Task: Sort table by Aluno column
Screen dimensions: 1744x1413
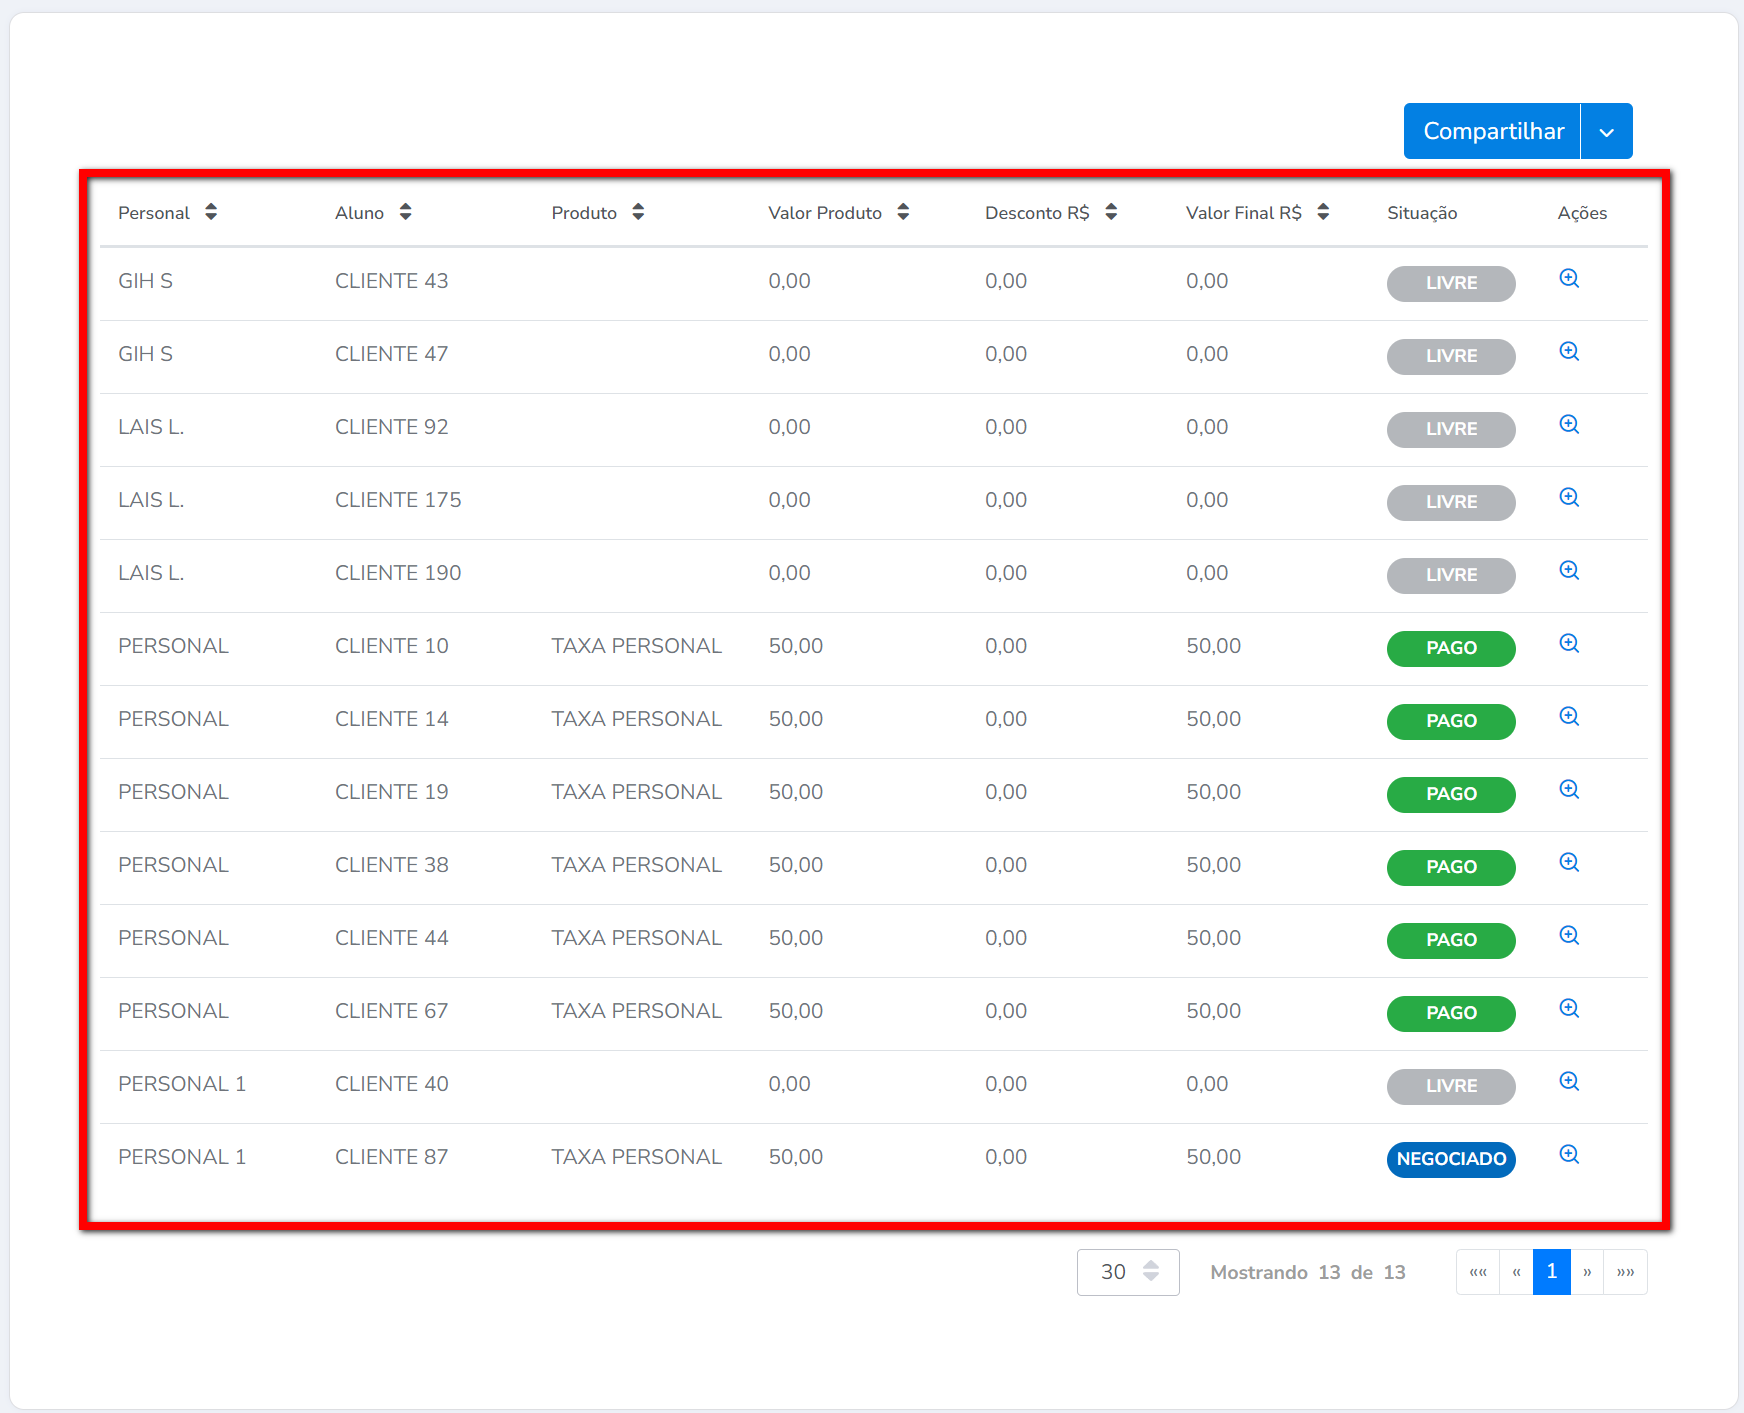Action: [405, 212]
